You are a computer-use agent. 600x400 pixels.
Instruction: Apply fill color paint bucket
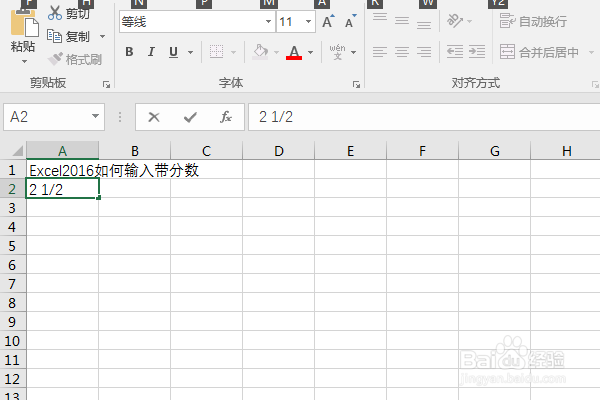click(x=260, y=52)
